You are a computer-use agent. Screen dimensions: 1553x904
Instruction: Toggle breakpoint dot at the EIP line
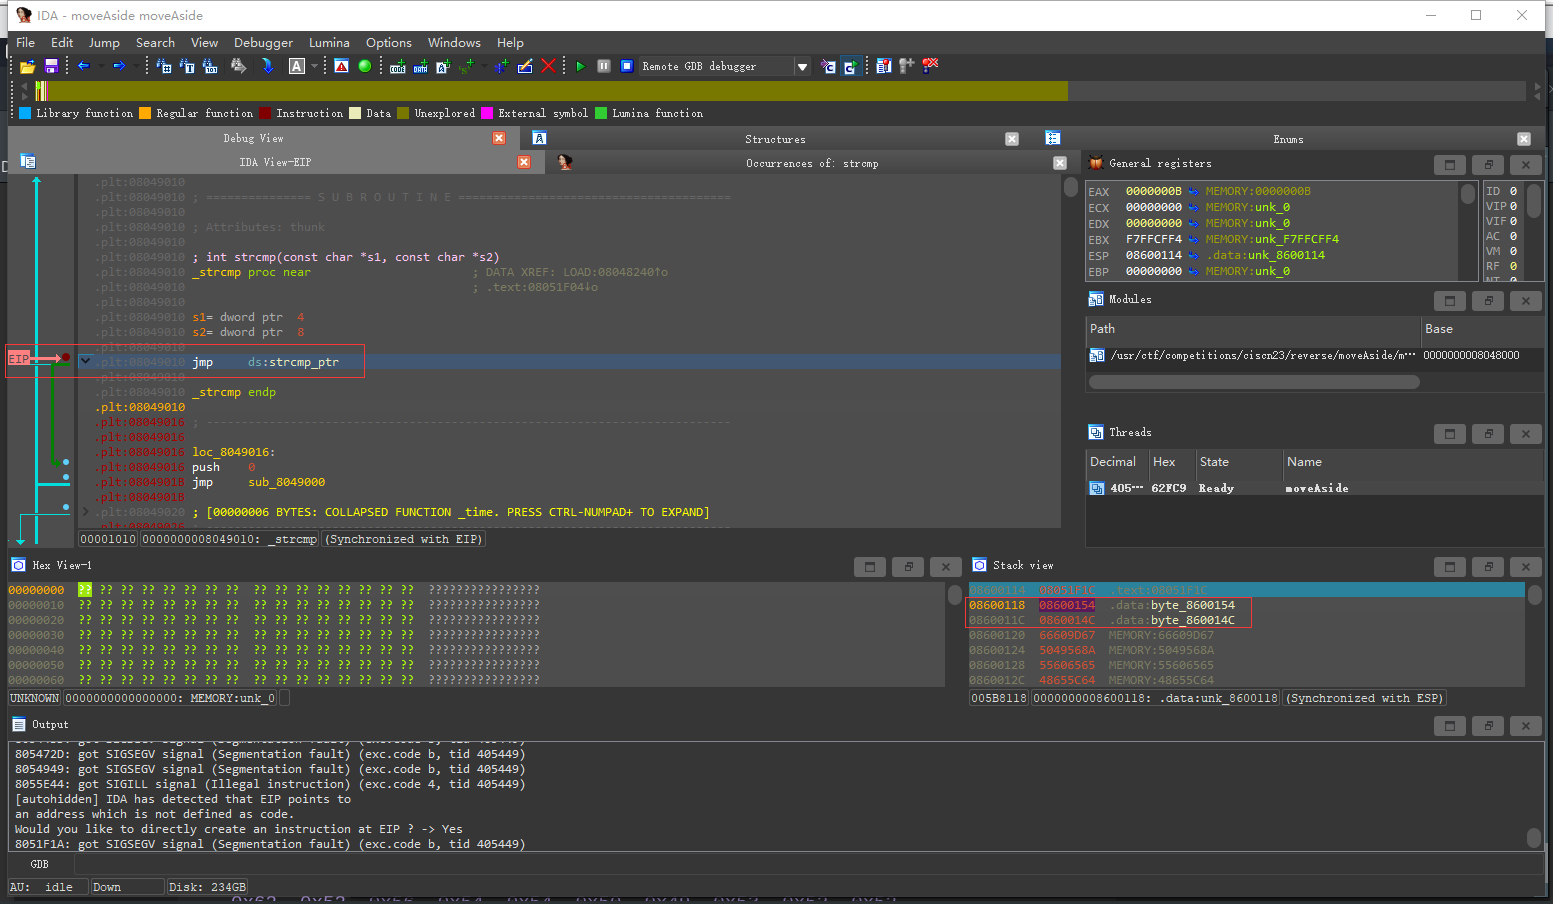click(66, 358)
